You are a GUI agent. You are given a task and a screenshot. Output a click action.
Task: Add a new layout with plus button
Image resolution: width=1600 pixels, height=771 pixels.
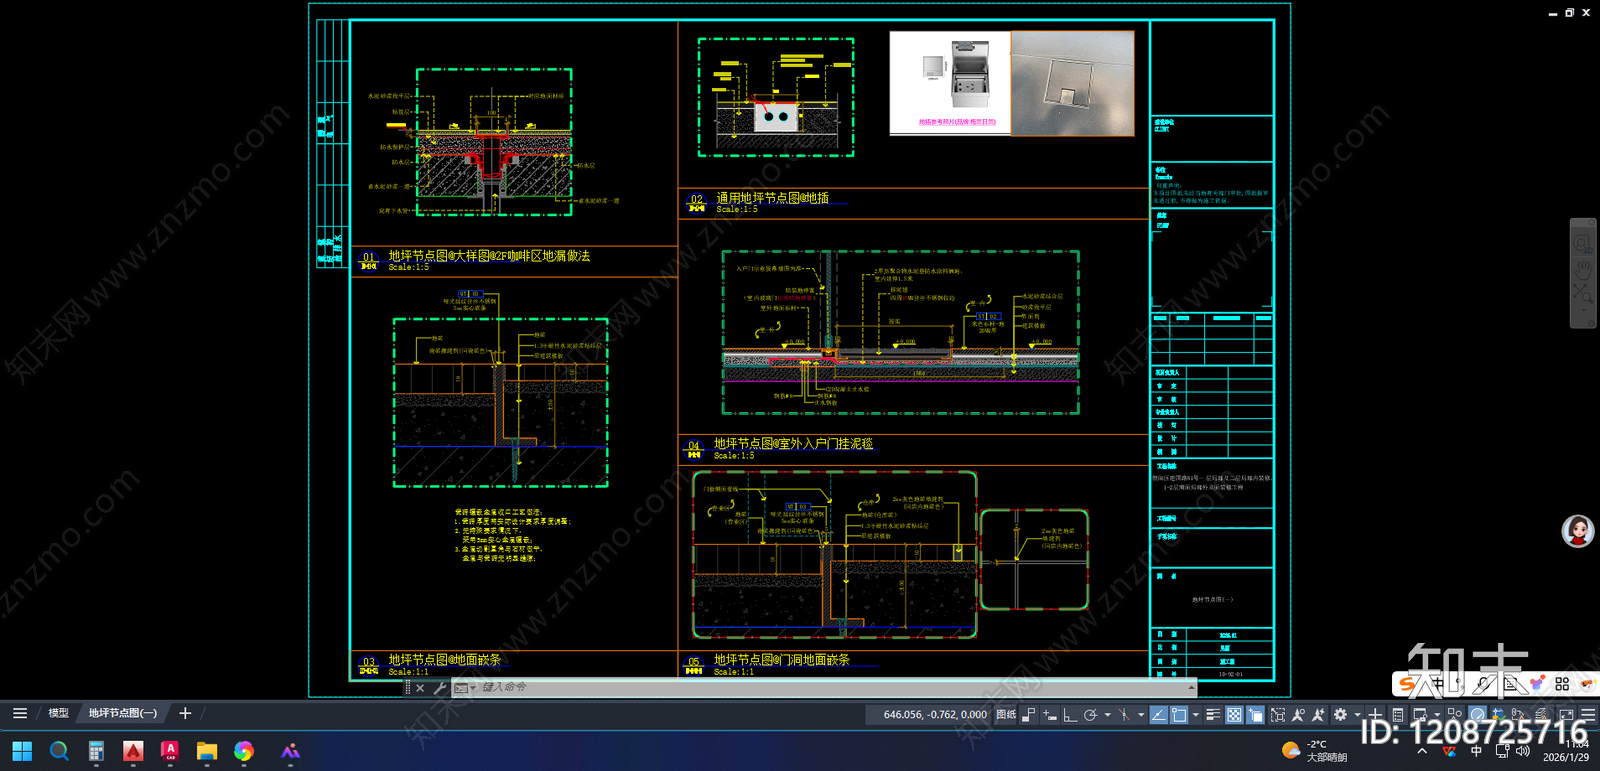(x=185, y=713)
